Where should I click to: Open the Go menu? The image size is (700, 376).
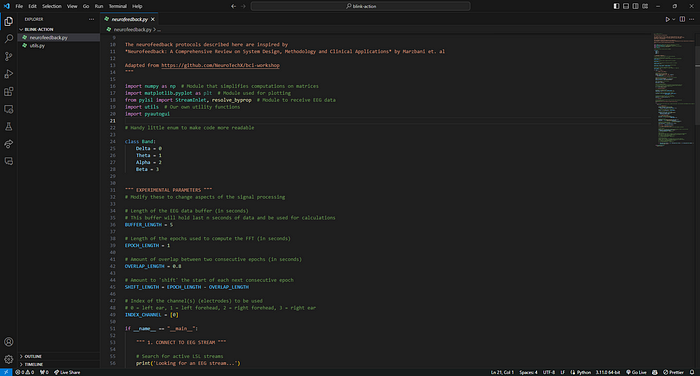pyautogui.click(x=86, y=6)
